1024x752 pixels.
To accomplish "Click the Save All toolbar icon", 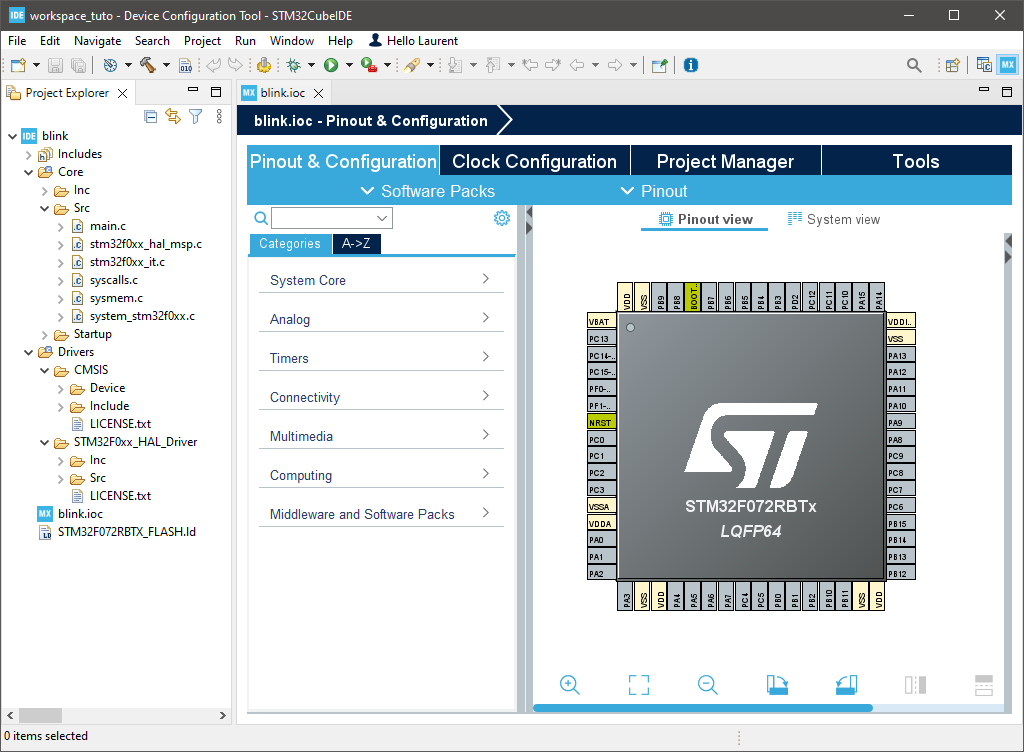I will coord(78,65).
